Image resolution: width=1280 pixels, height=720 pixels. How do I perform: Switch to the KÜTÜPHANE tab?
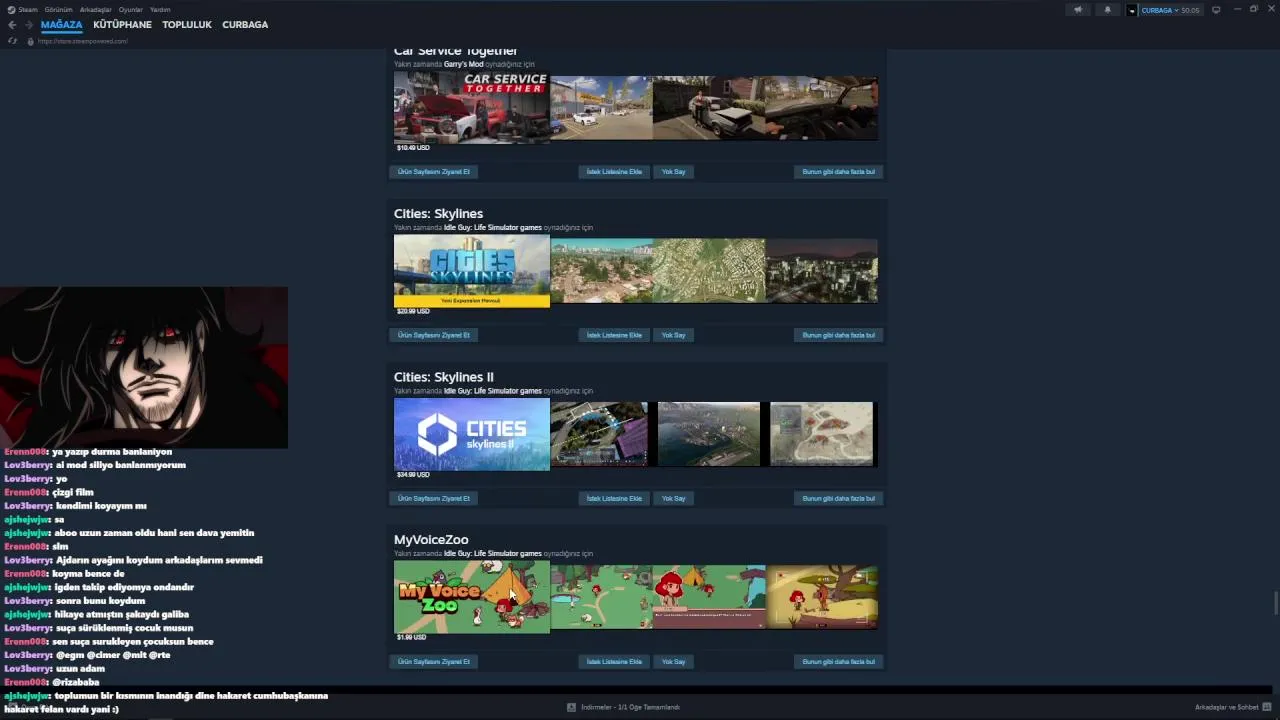pyautogui.click(x=123, y=25)
